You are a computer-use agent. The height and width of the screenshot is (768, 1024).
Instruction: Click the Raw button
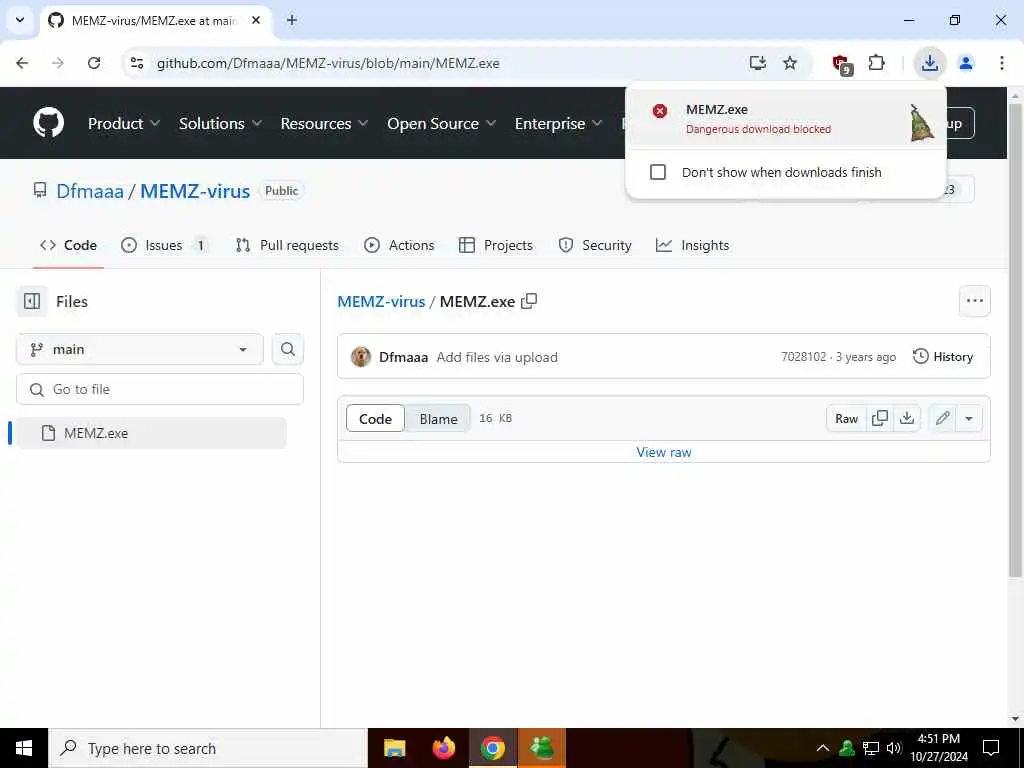846,419
